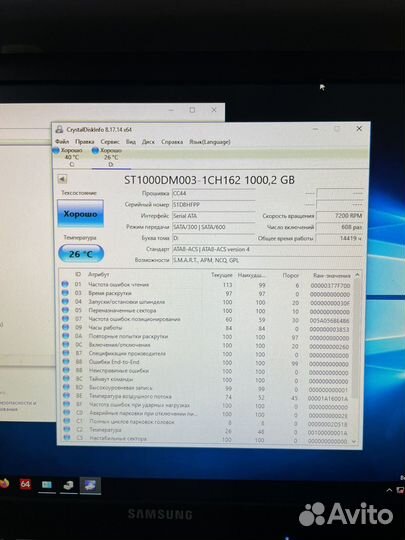Click status icon of row C2 Температура
405x540 pixels.
[x=67, y=429]
